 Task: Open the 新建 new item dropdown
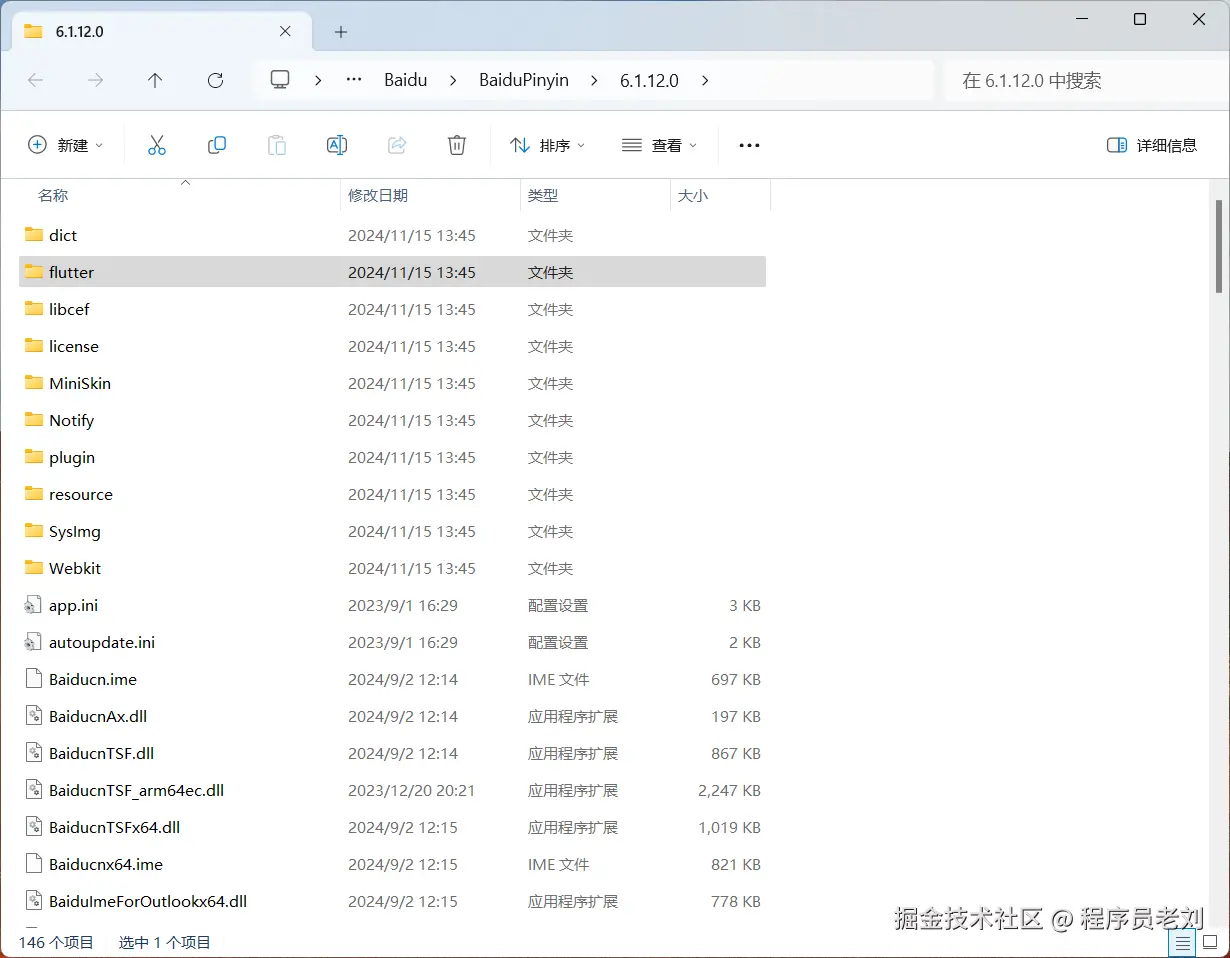coord(65,145)
